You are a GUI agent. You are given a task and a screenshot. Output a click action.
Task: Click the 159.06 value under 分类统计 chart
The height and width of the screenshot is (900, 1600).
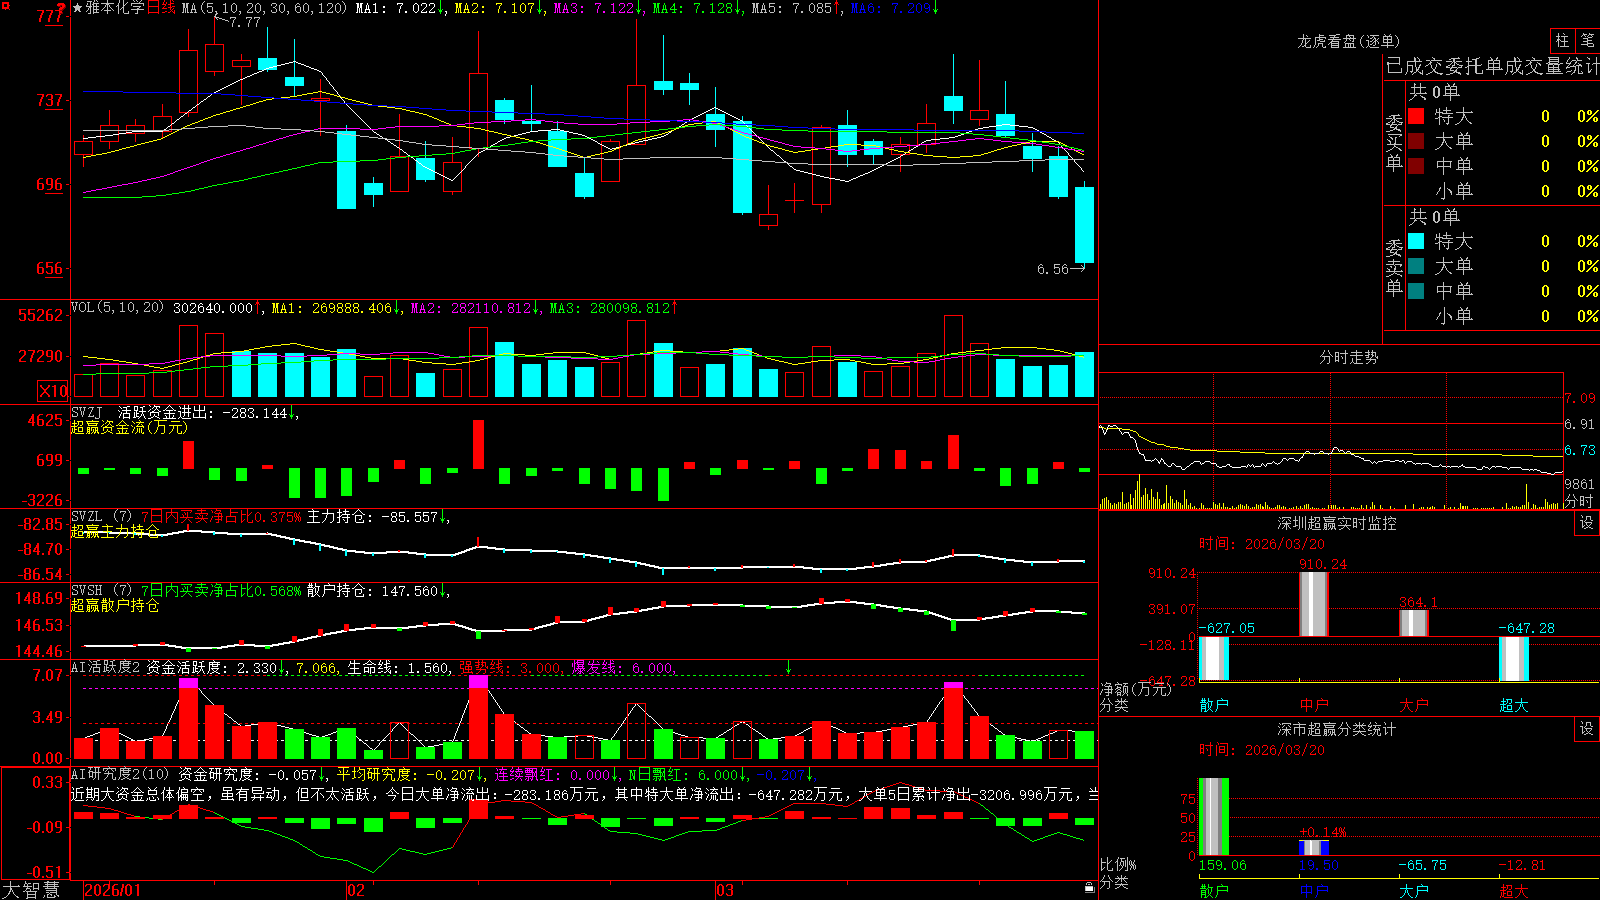[1222, 865]
